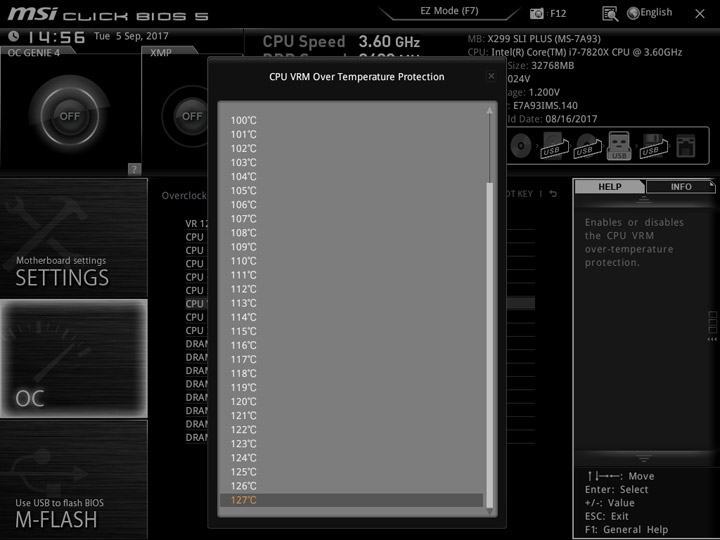
Task: Select the 111°C option
Action: 351,275
